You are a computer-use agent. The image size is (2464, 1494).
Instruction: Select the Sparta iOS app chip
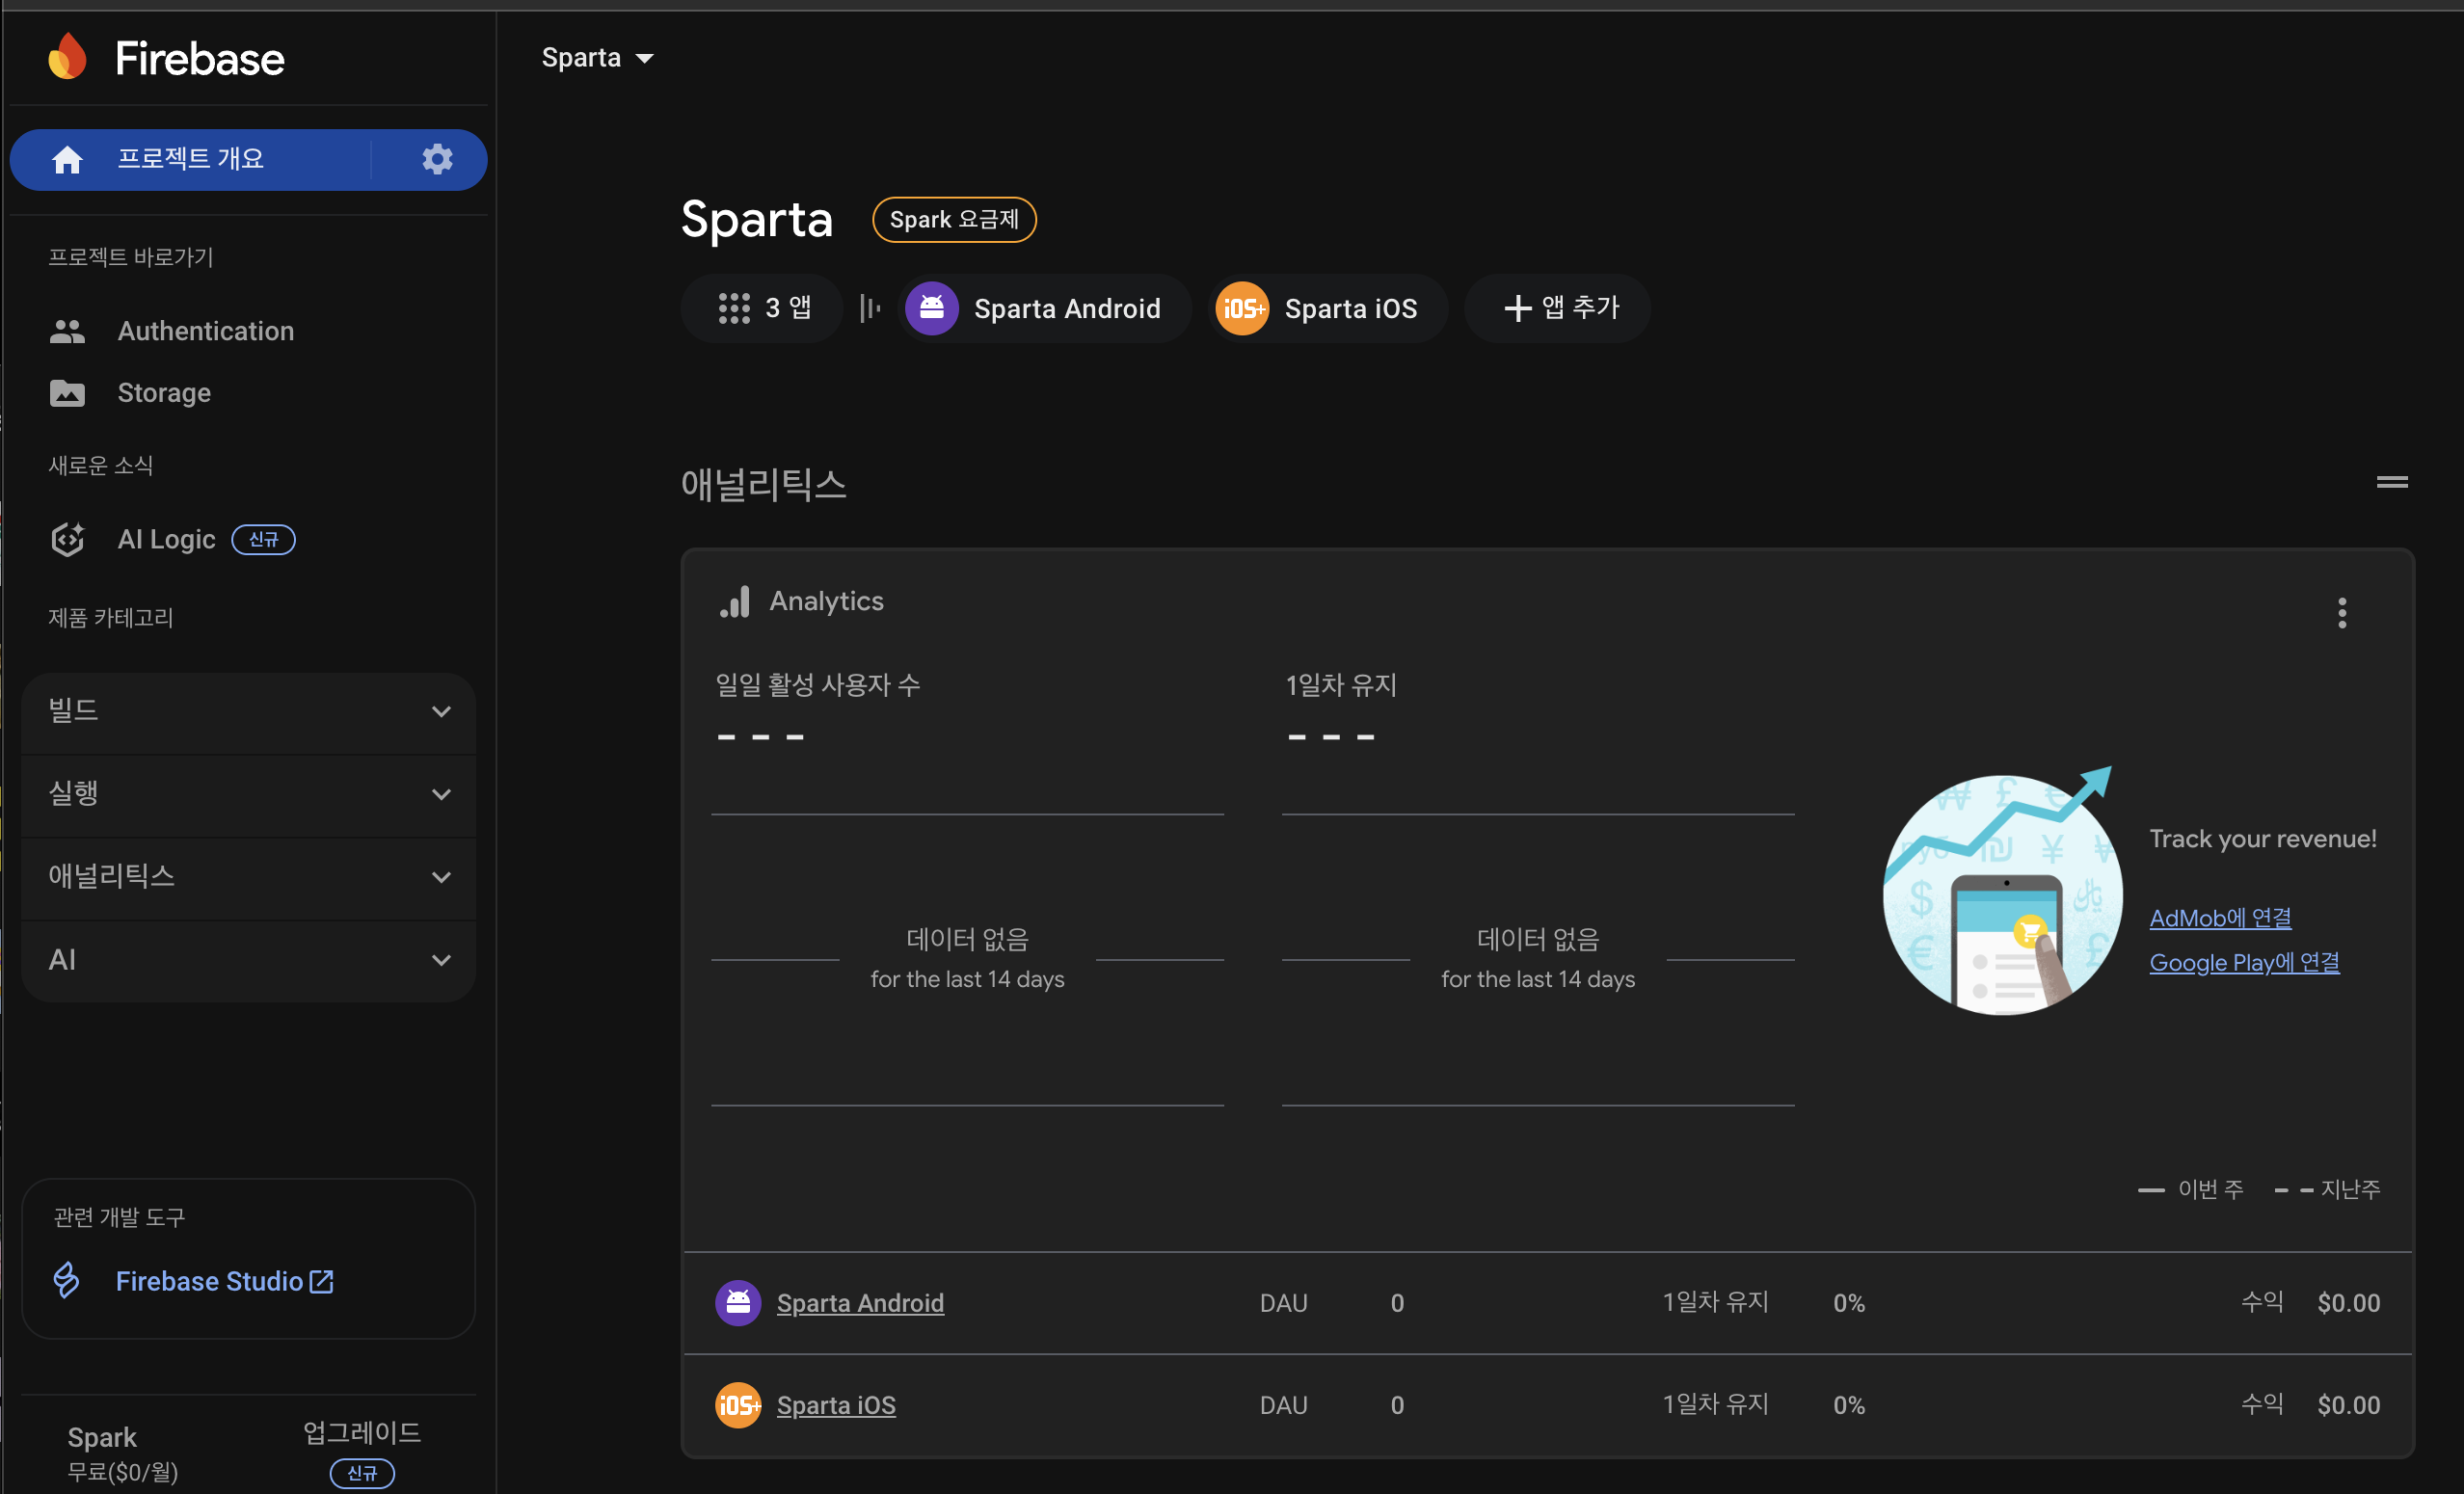1328,308
